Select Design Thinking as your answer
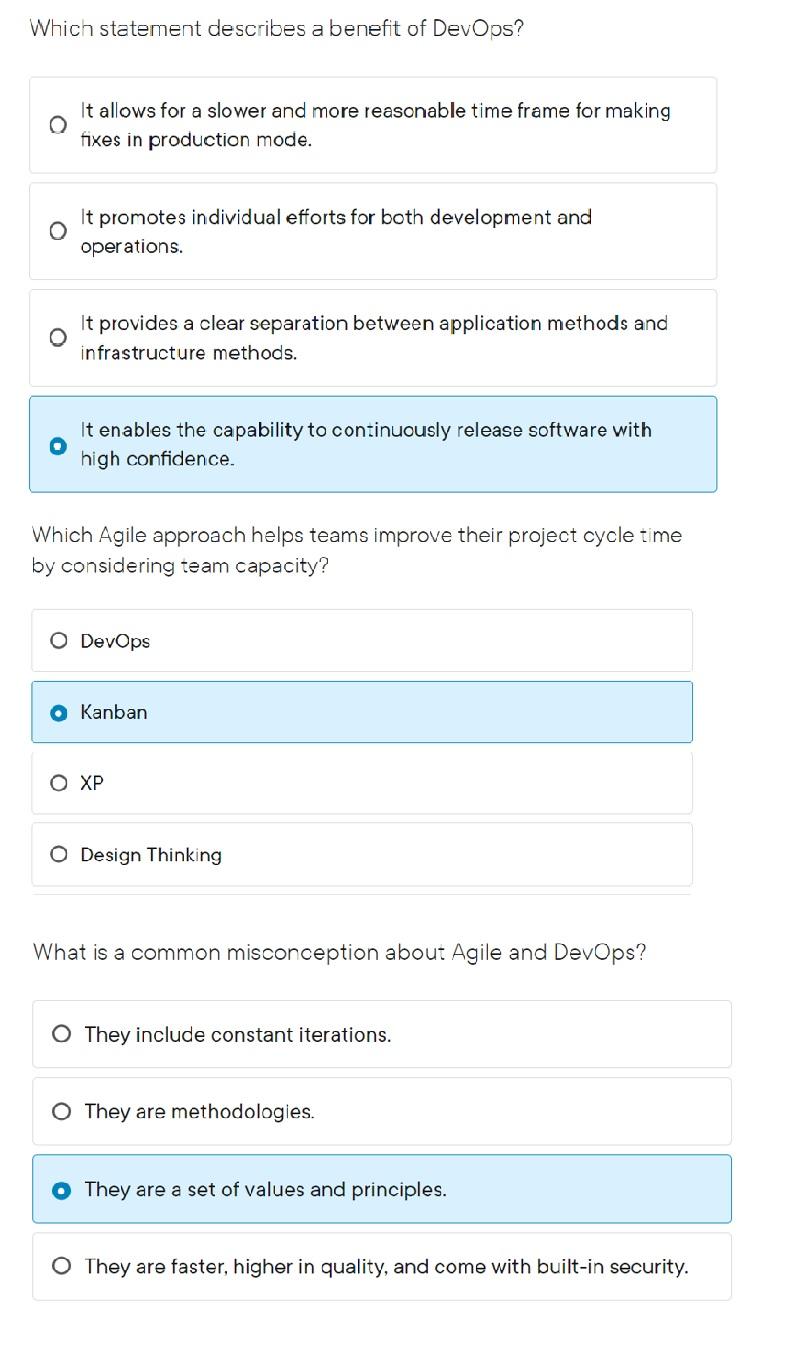Image resolution: width=791 pixels, height=1371 pixels. (59, 854)
